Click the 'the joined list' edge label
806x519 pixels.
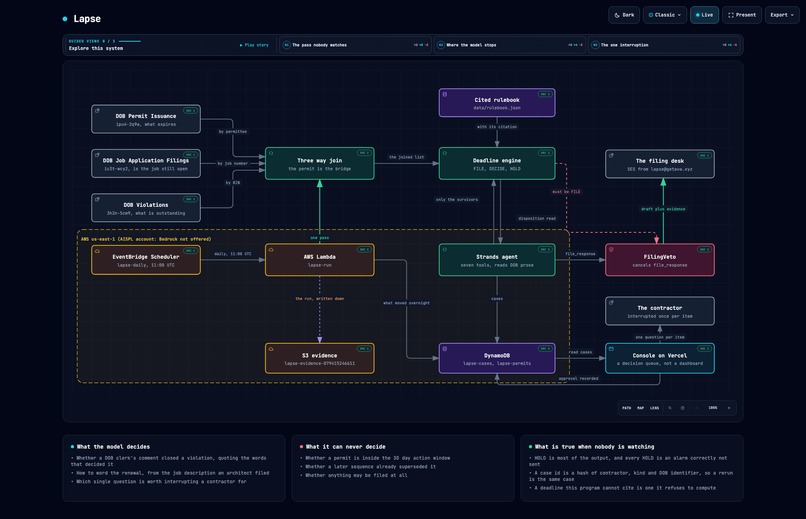coord(407,157)
